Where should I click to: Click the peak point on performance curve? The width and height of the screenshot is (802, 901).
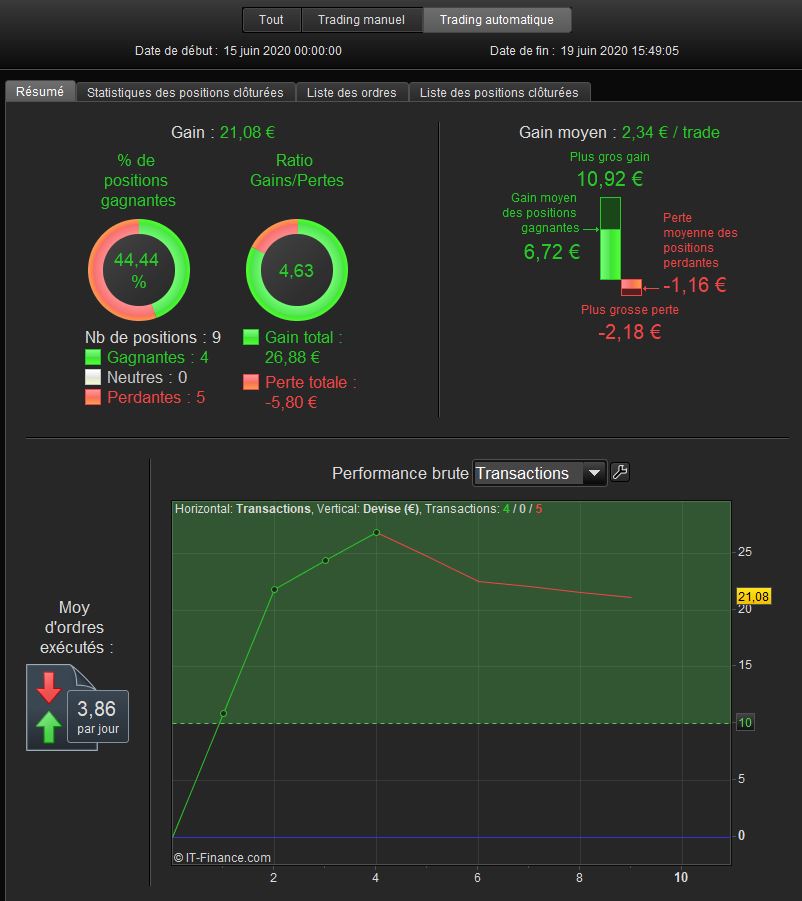point(376,533)
